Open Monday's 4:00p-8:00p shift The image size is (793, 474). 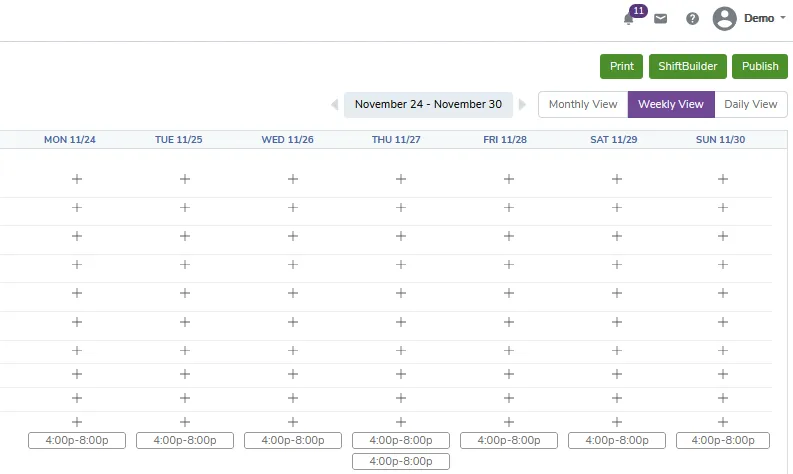pyautogui.click(x=77, y=441)
